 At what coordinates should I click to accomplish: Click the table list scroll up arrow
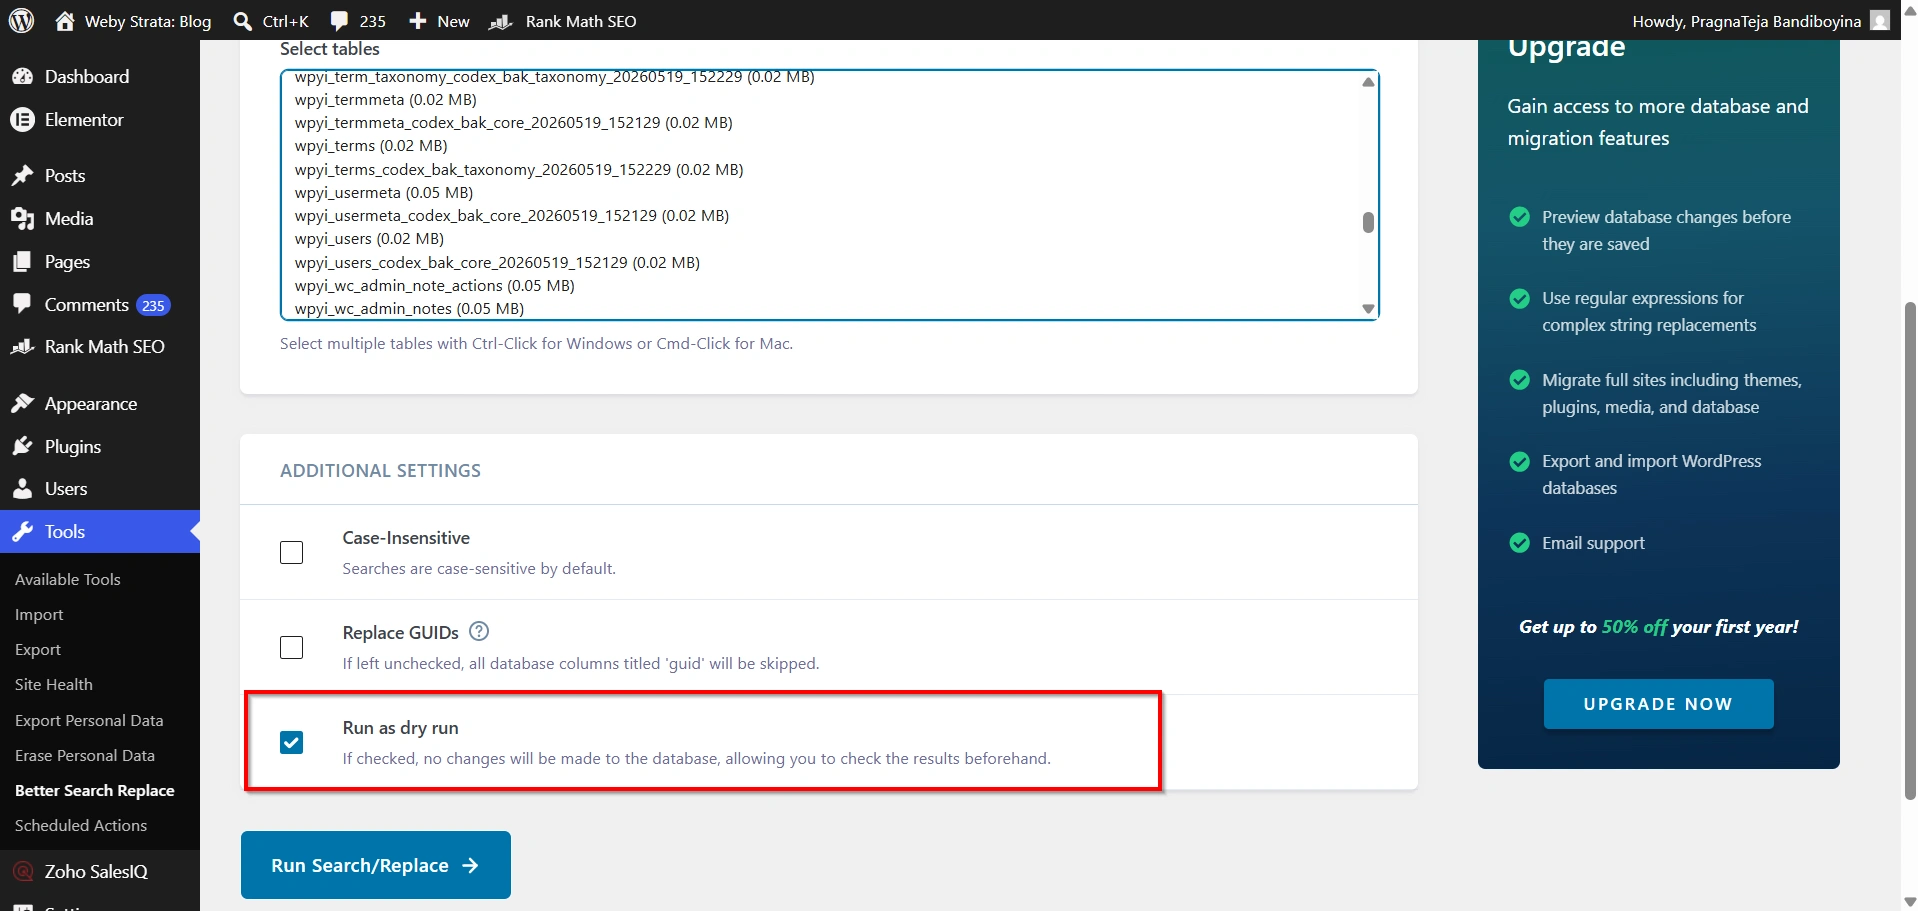click(1368, 82)
